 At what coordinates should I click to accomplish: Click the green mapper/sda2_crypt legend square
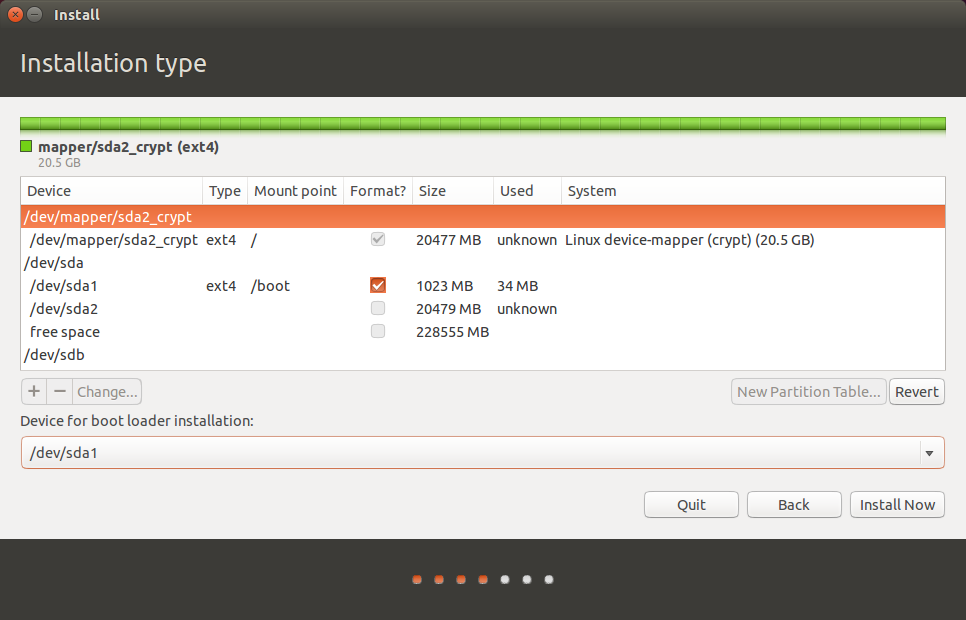(26, 147)
